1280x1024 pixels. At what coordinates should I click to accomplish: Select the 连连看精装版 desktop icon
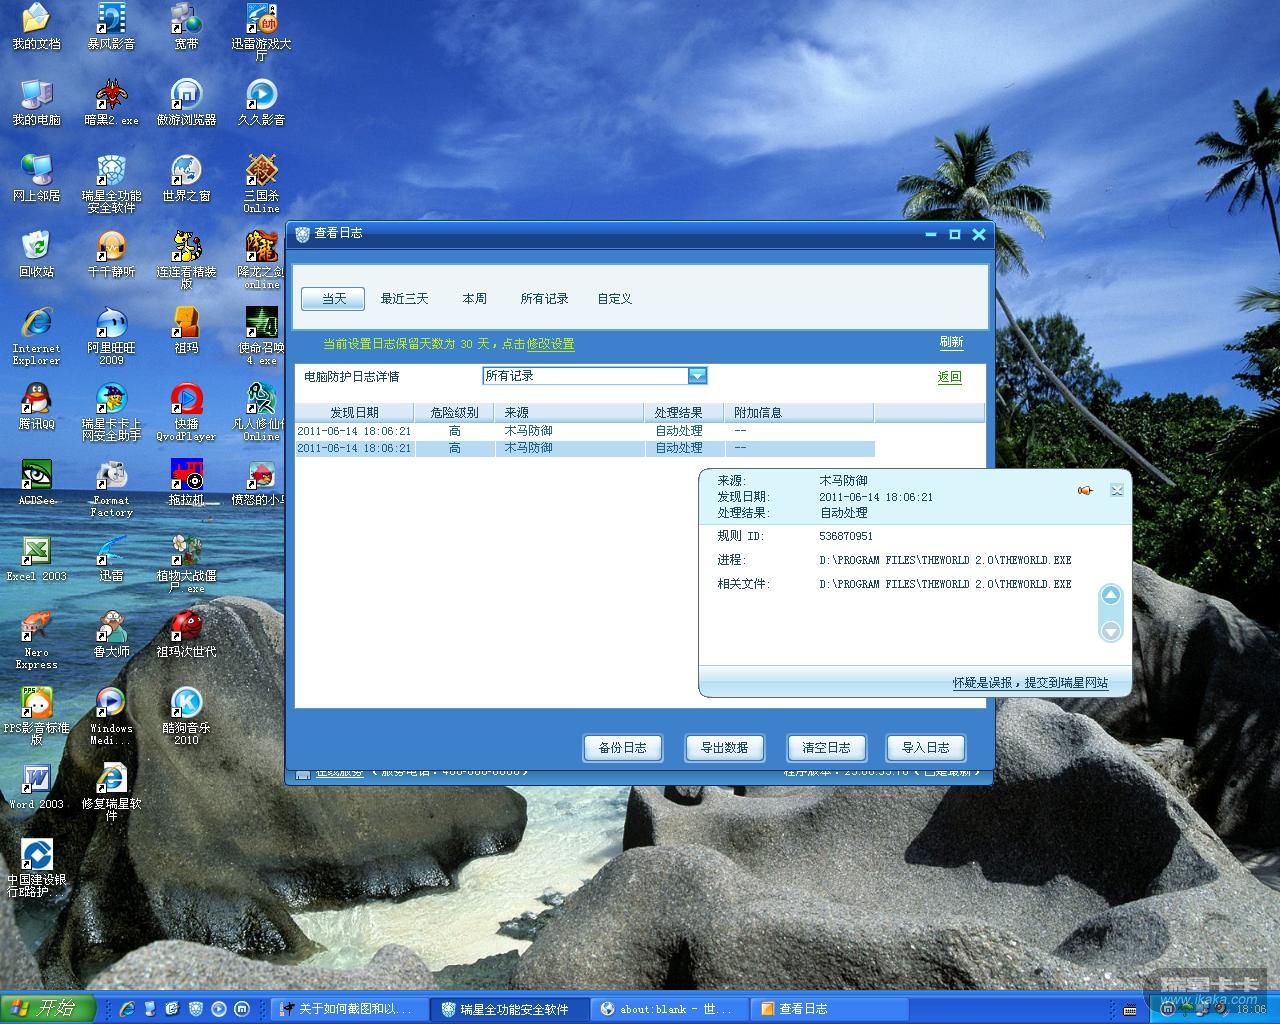pos(186,260)
